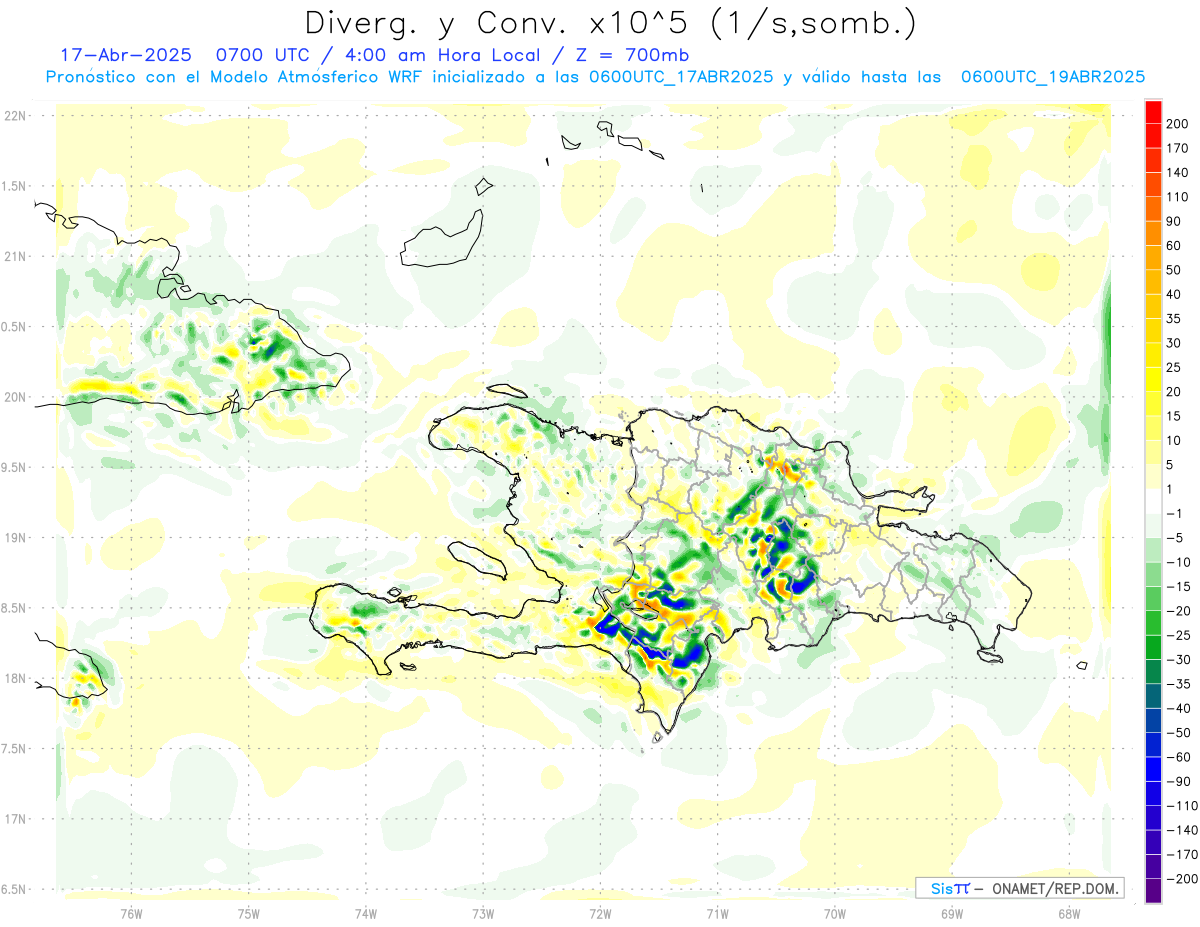Click the -40 value on the color scale
Image resolution: width=1200 pixels, height=927 pixels.
1180,709
